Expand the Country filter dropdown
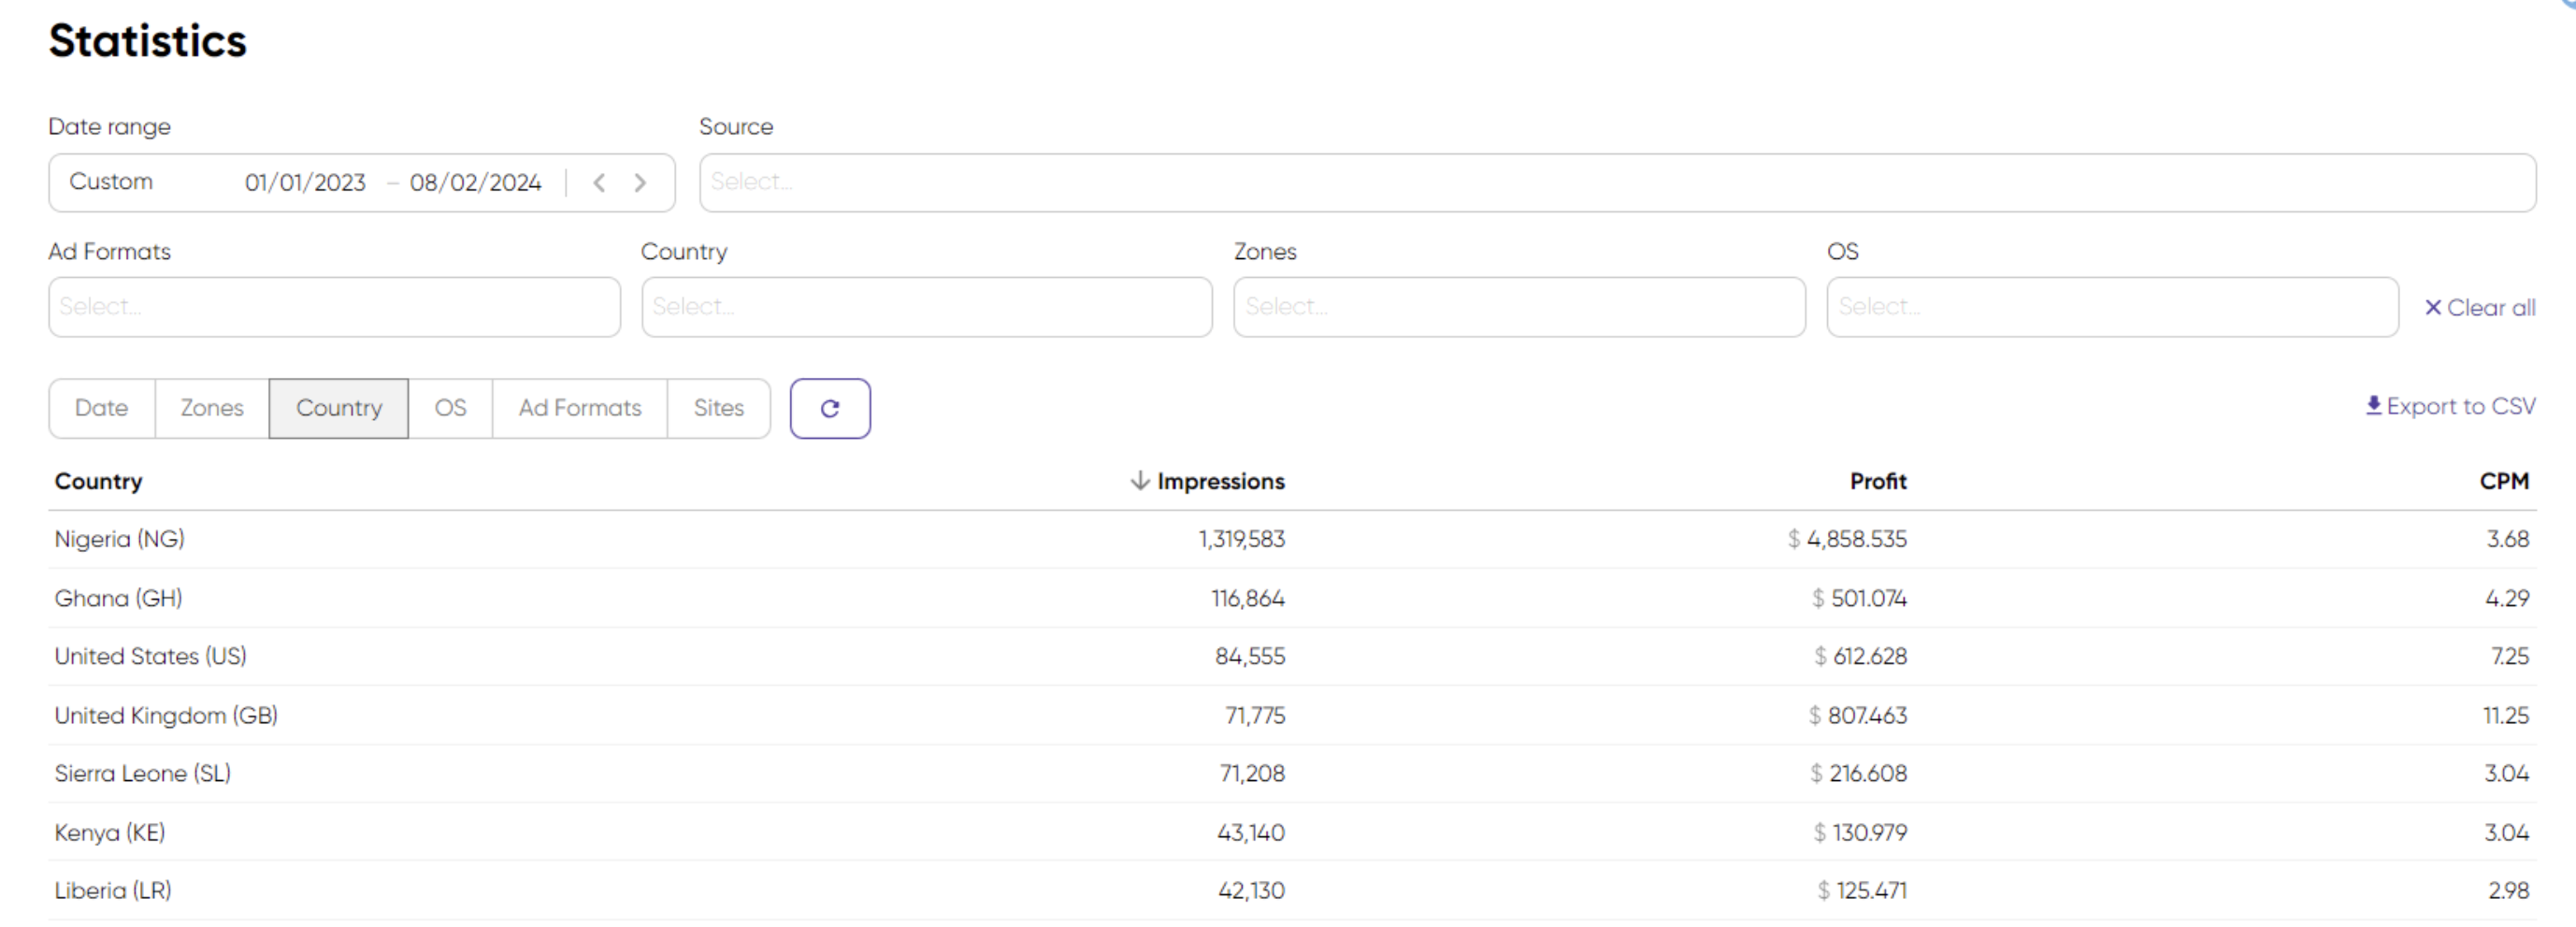The image size is (2576, 927). pyautogui.click(x=926, y=307)
